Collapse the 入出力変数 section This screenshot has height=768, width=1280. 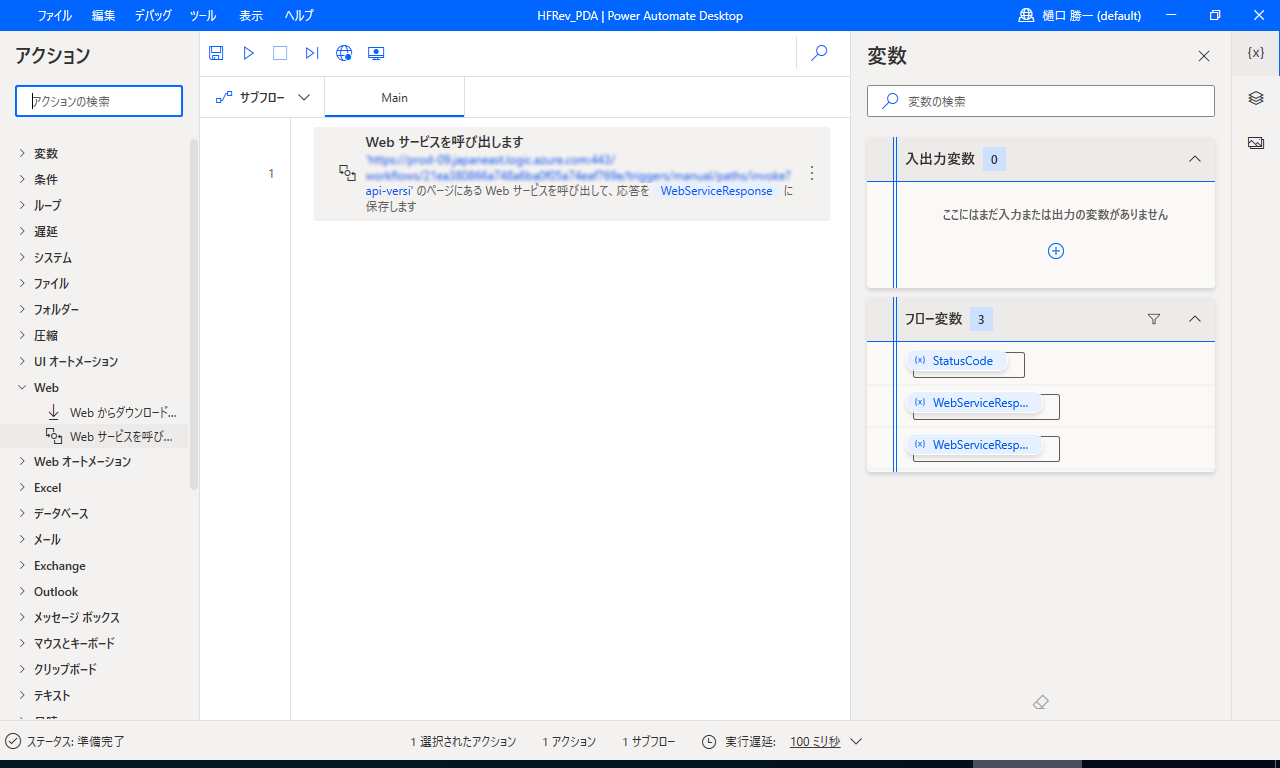(1194, 159)
